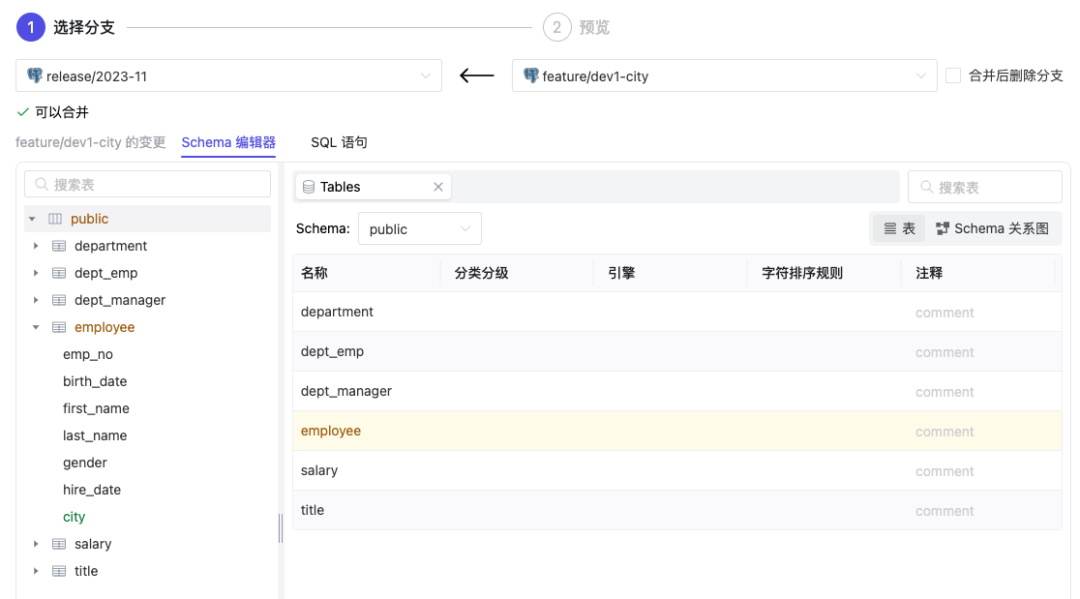Click 注释 column header

pyautogui.click(x=928, y=273)
